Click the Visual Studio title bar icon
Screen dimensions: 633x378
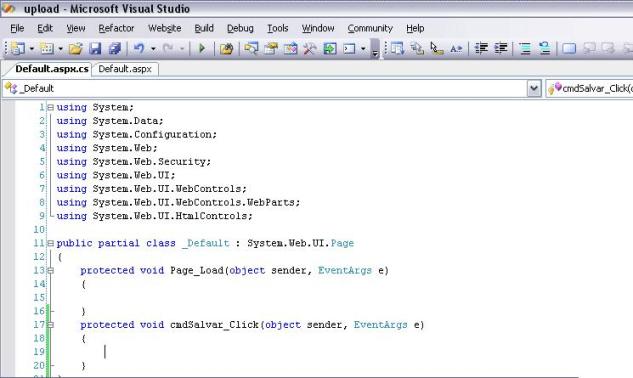pyautogui.click(x=8, y=8)
